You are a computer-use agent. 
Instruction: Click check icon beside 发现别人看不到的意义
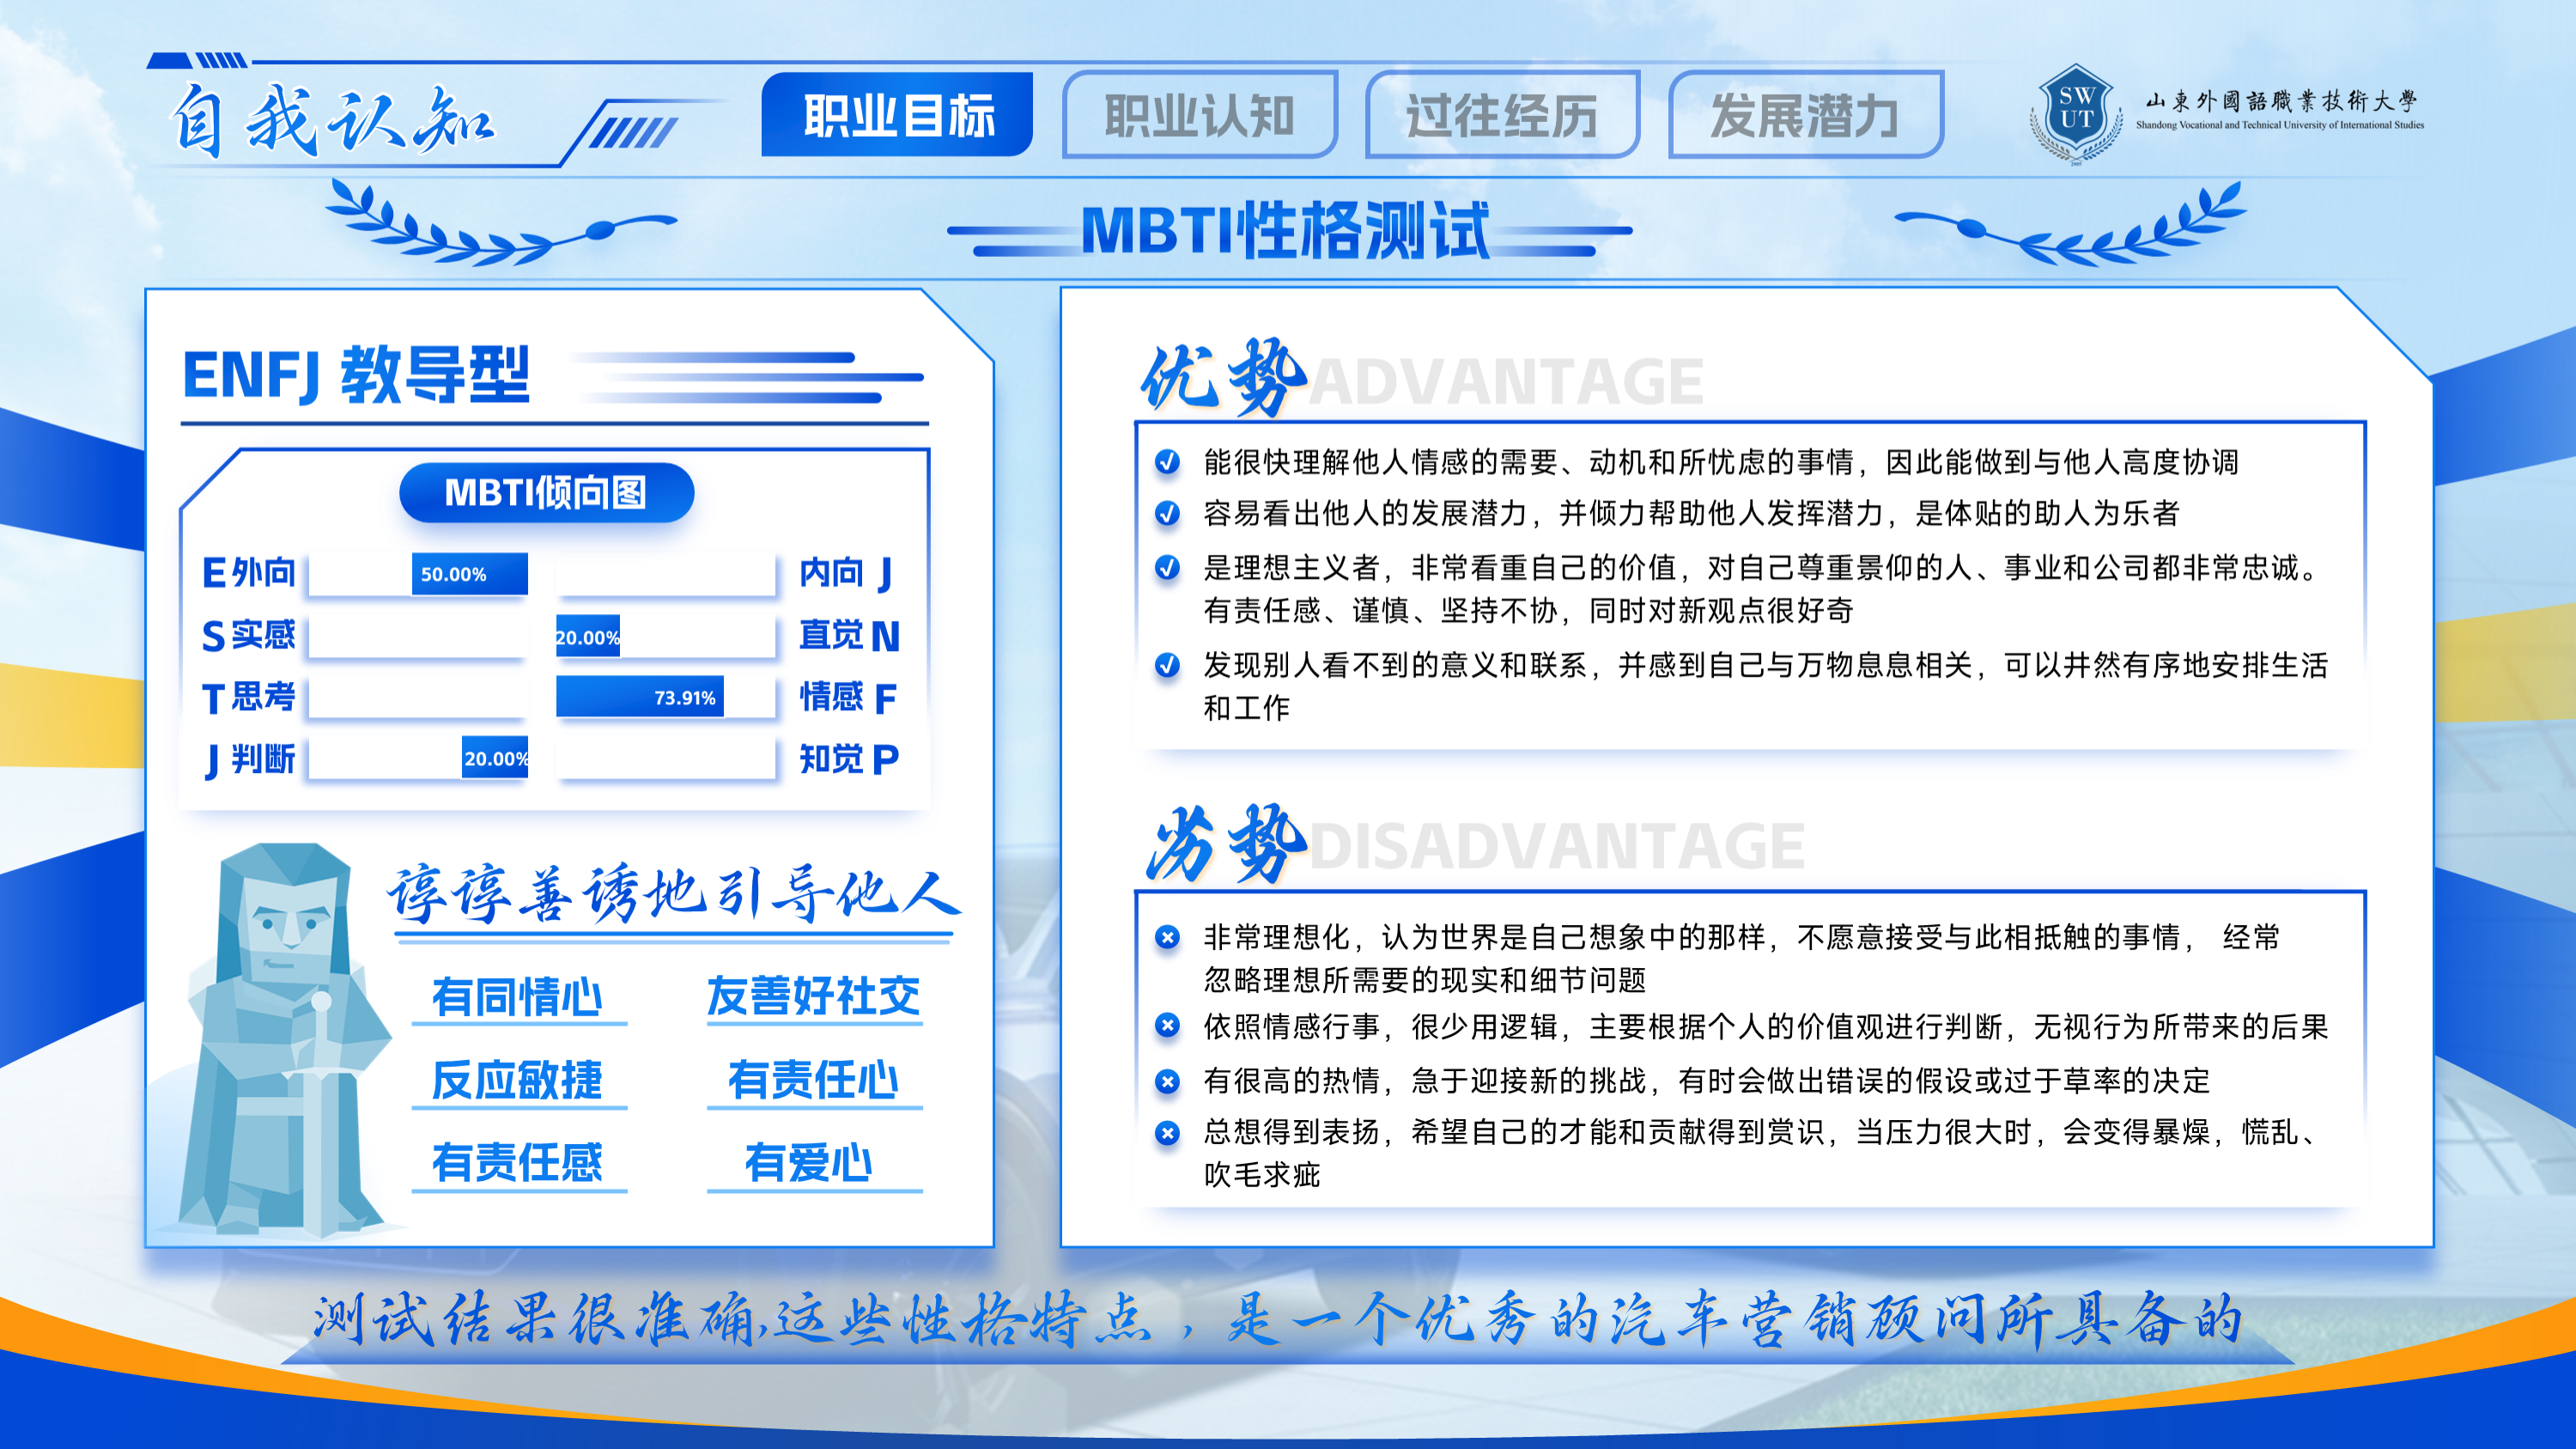click(x=1167, y=664)
